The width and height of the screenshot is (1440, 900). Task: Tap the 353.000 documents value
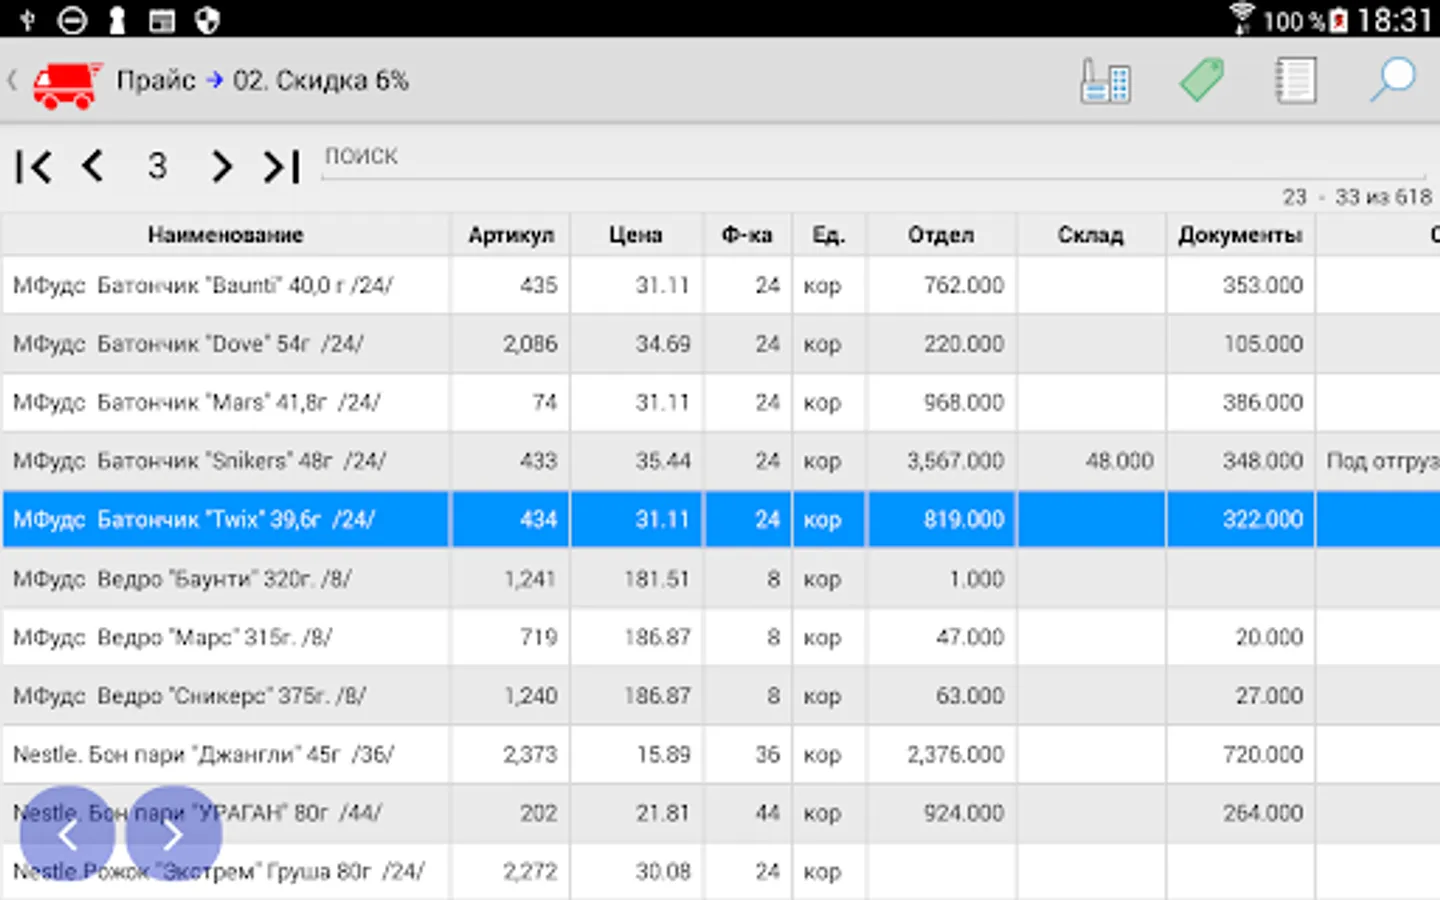[1262, 285]
